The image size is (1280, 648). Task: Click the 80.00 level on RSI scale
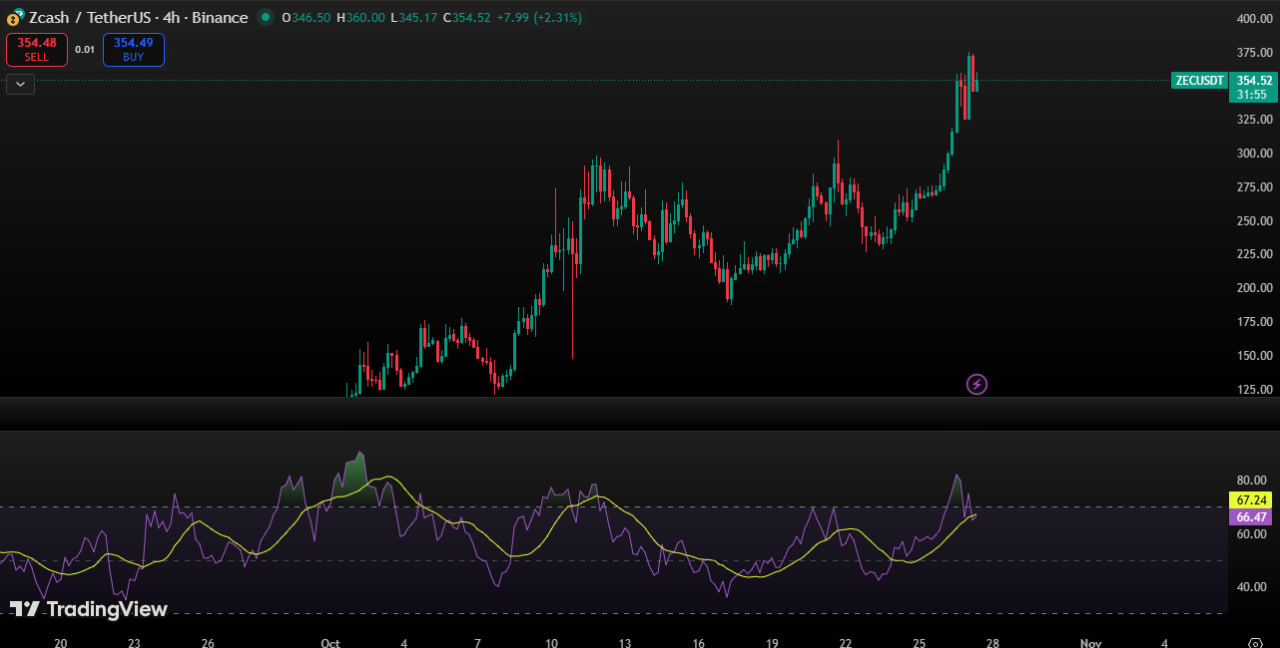[1252, 480]
